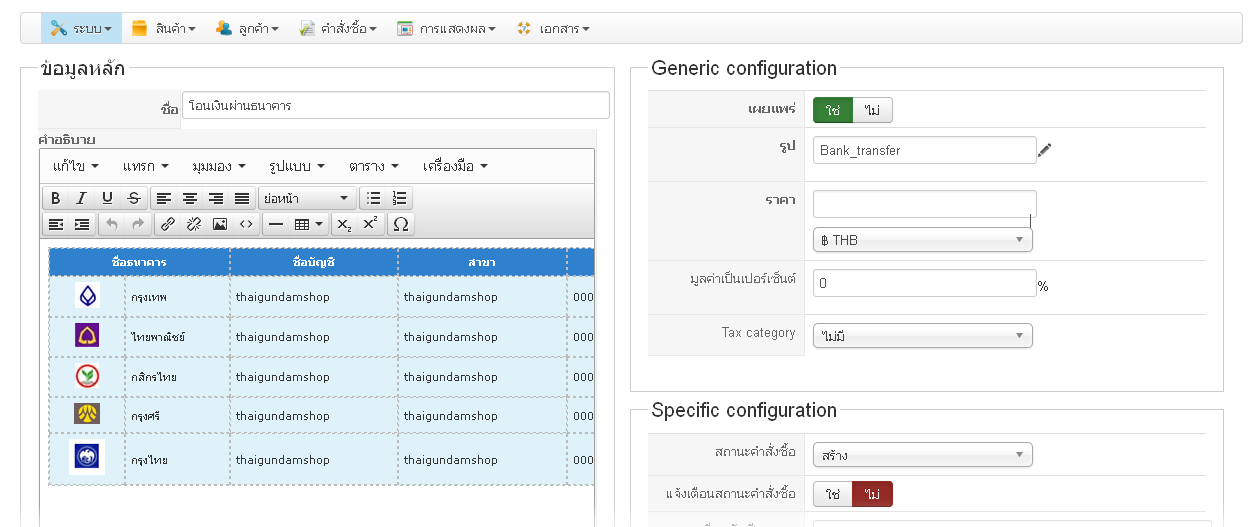Open the ระบบ menu button
1257x527 pixels.
tap(81, 29)
